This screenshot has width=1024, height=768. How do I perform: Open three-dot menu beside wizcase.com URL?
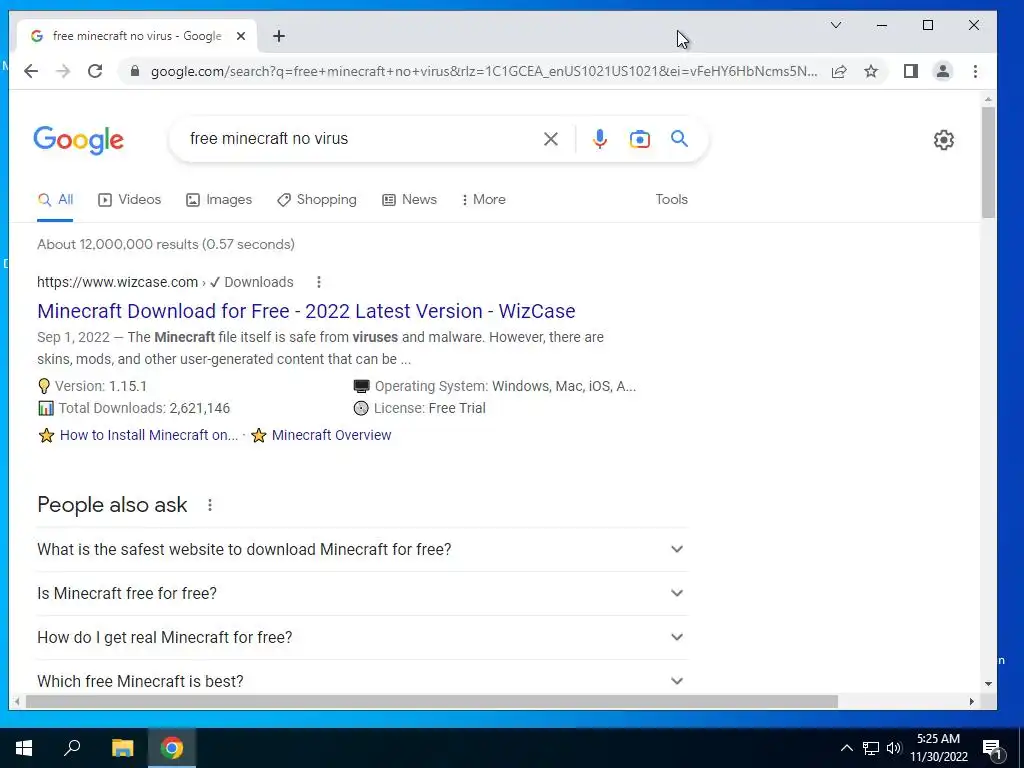click(319, 282)
